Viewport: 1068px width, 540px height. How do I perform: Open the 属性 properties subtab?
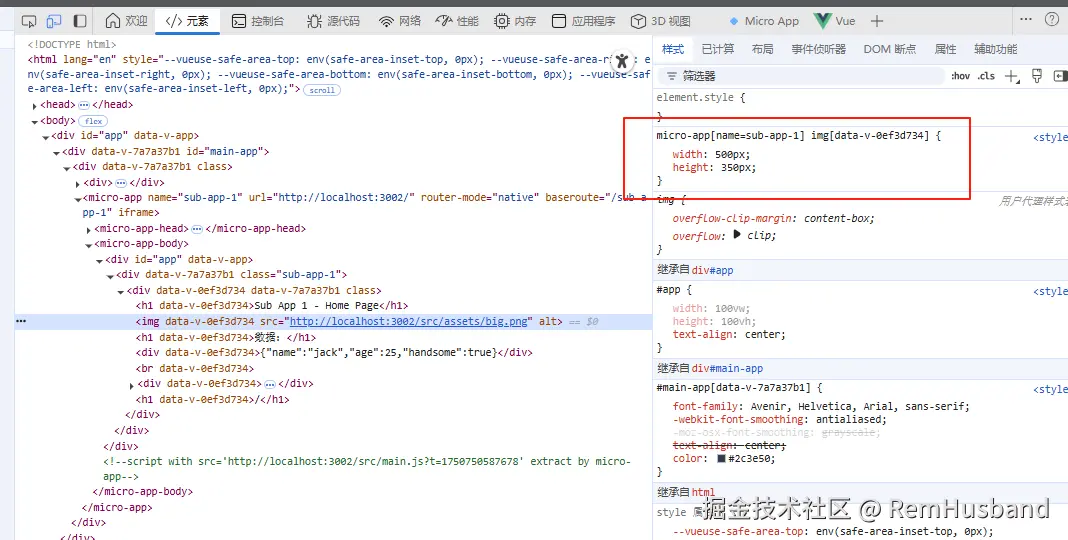pyautogui.click(x=945, y=49)
